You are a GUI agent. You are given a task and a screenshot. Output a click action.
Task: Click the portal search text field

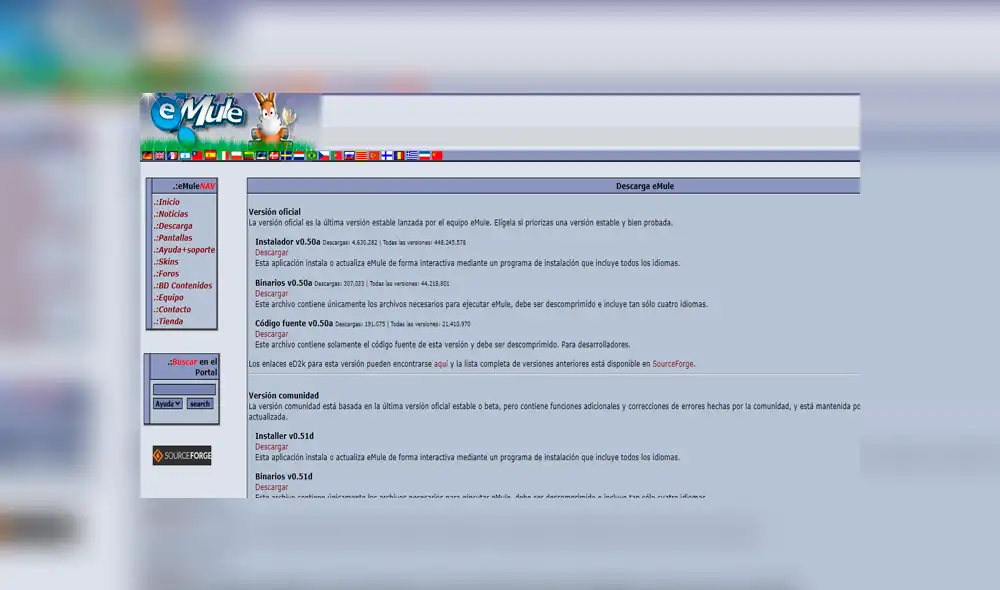pyautogui.click(x=184, y=389)
